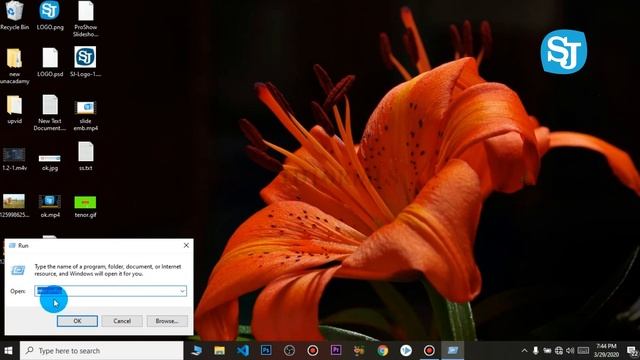Open Visual Studio Code from taskbar
Image resolution: width=640 pixels, height=360 pixels.
(x=243, y=351)
